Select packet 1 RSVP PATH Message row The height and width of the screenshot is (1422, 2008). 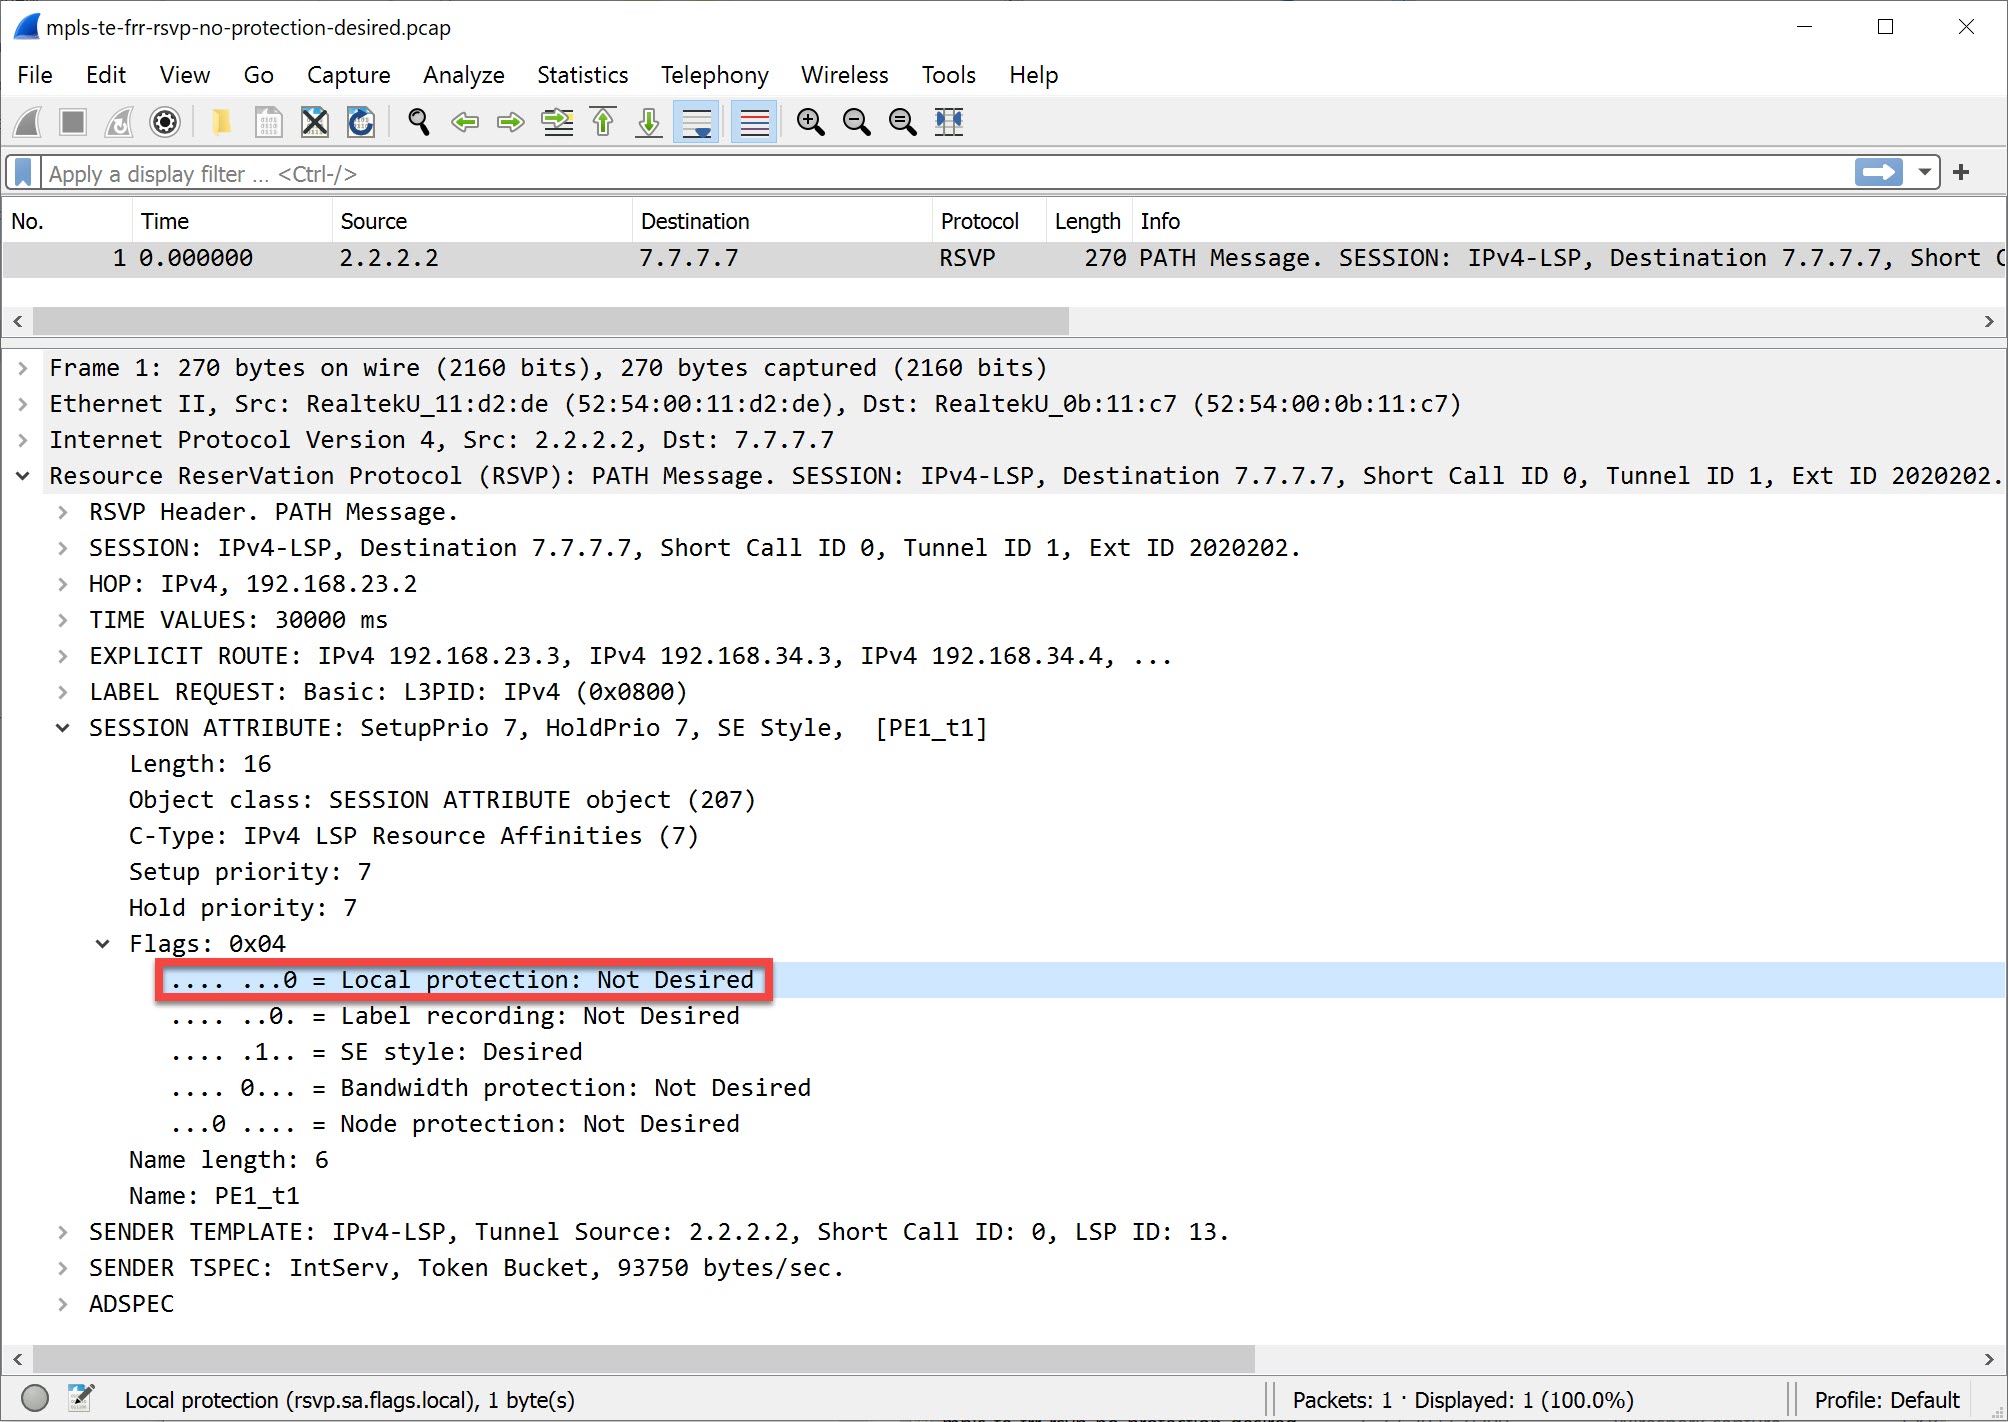tap(1004, 258)
